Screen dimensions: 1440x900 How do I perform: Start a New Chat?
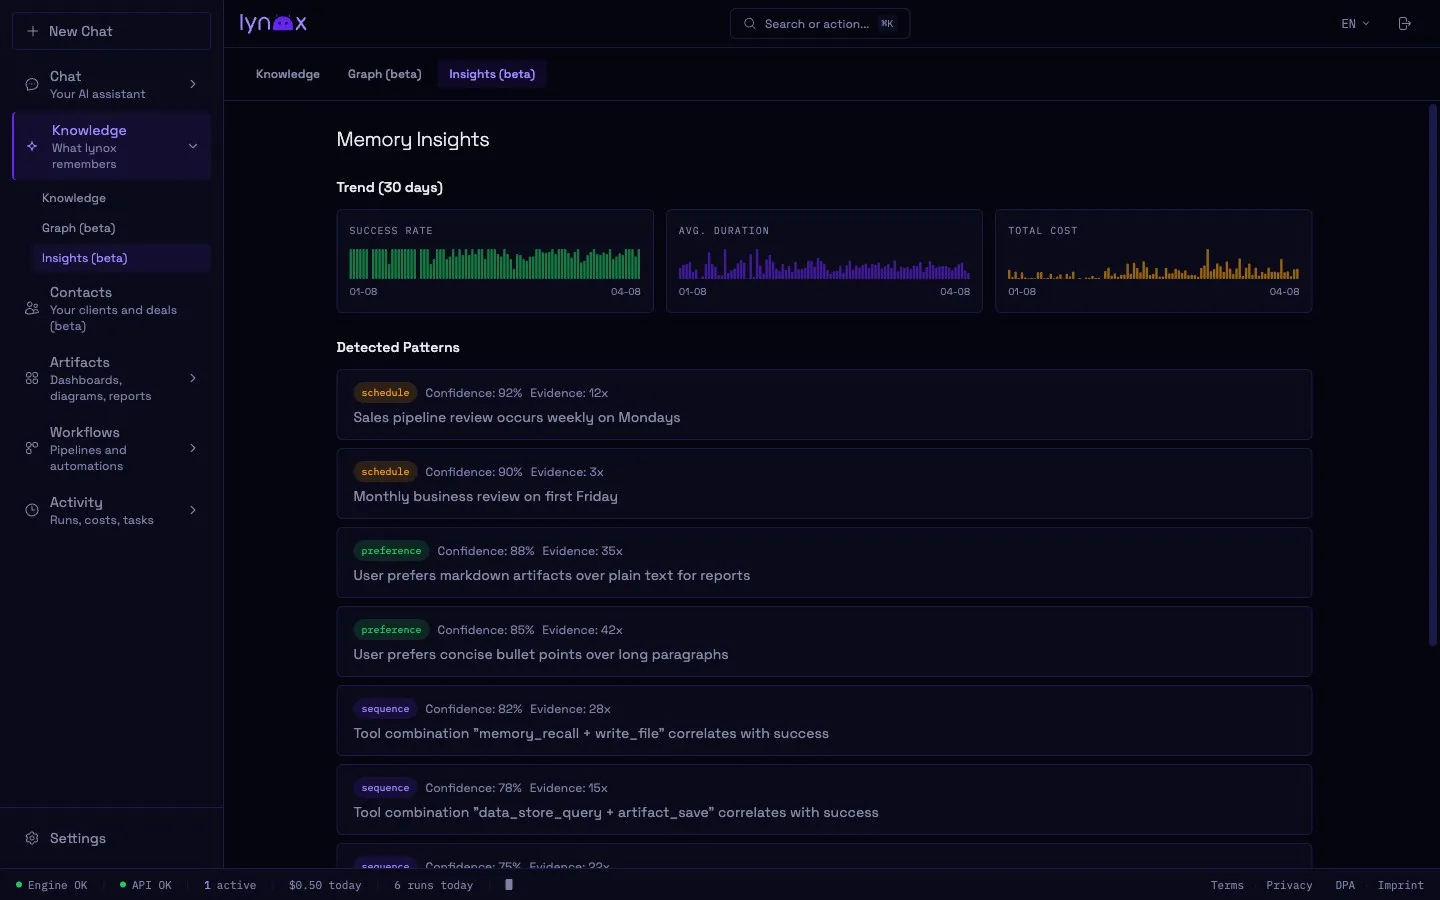111,31
